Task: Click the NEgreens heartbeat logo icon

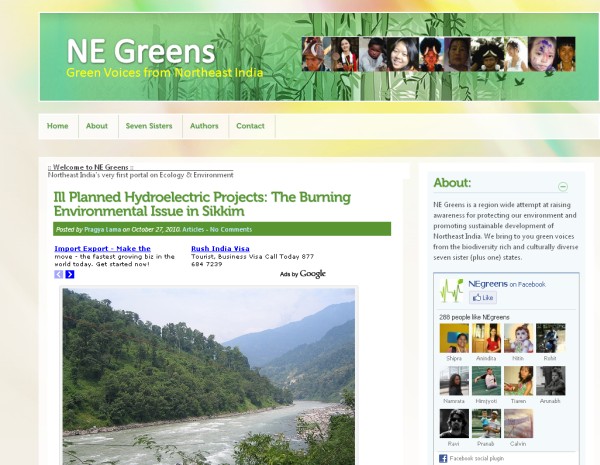Action: click(x=452, y=291)
